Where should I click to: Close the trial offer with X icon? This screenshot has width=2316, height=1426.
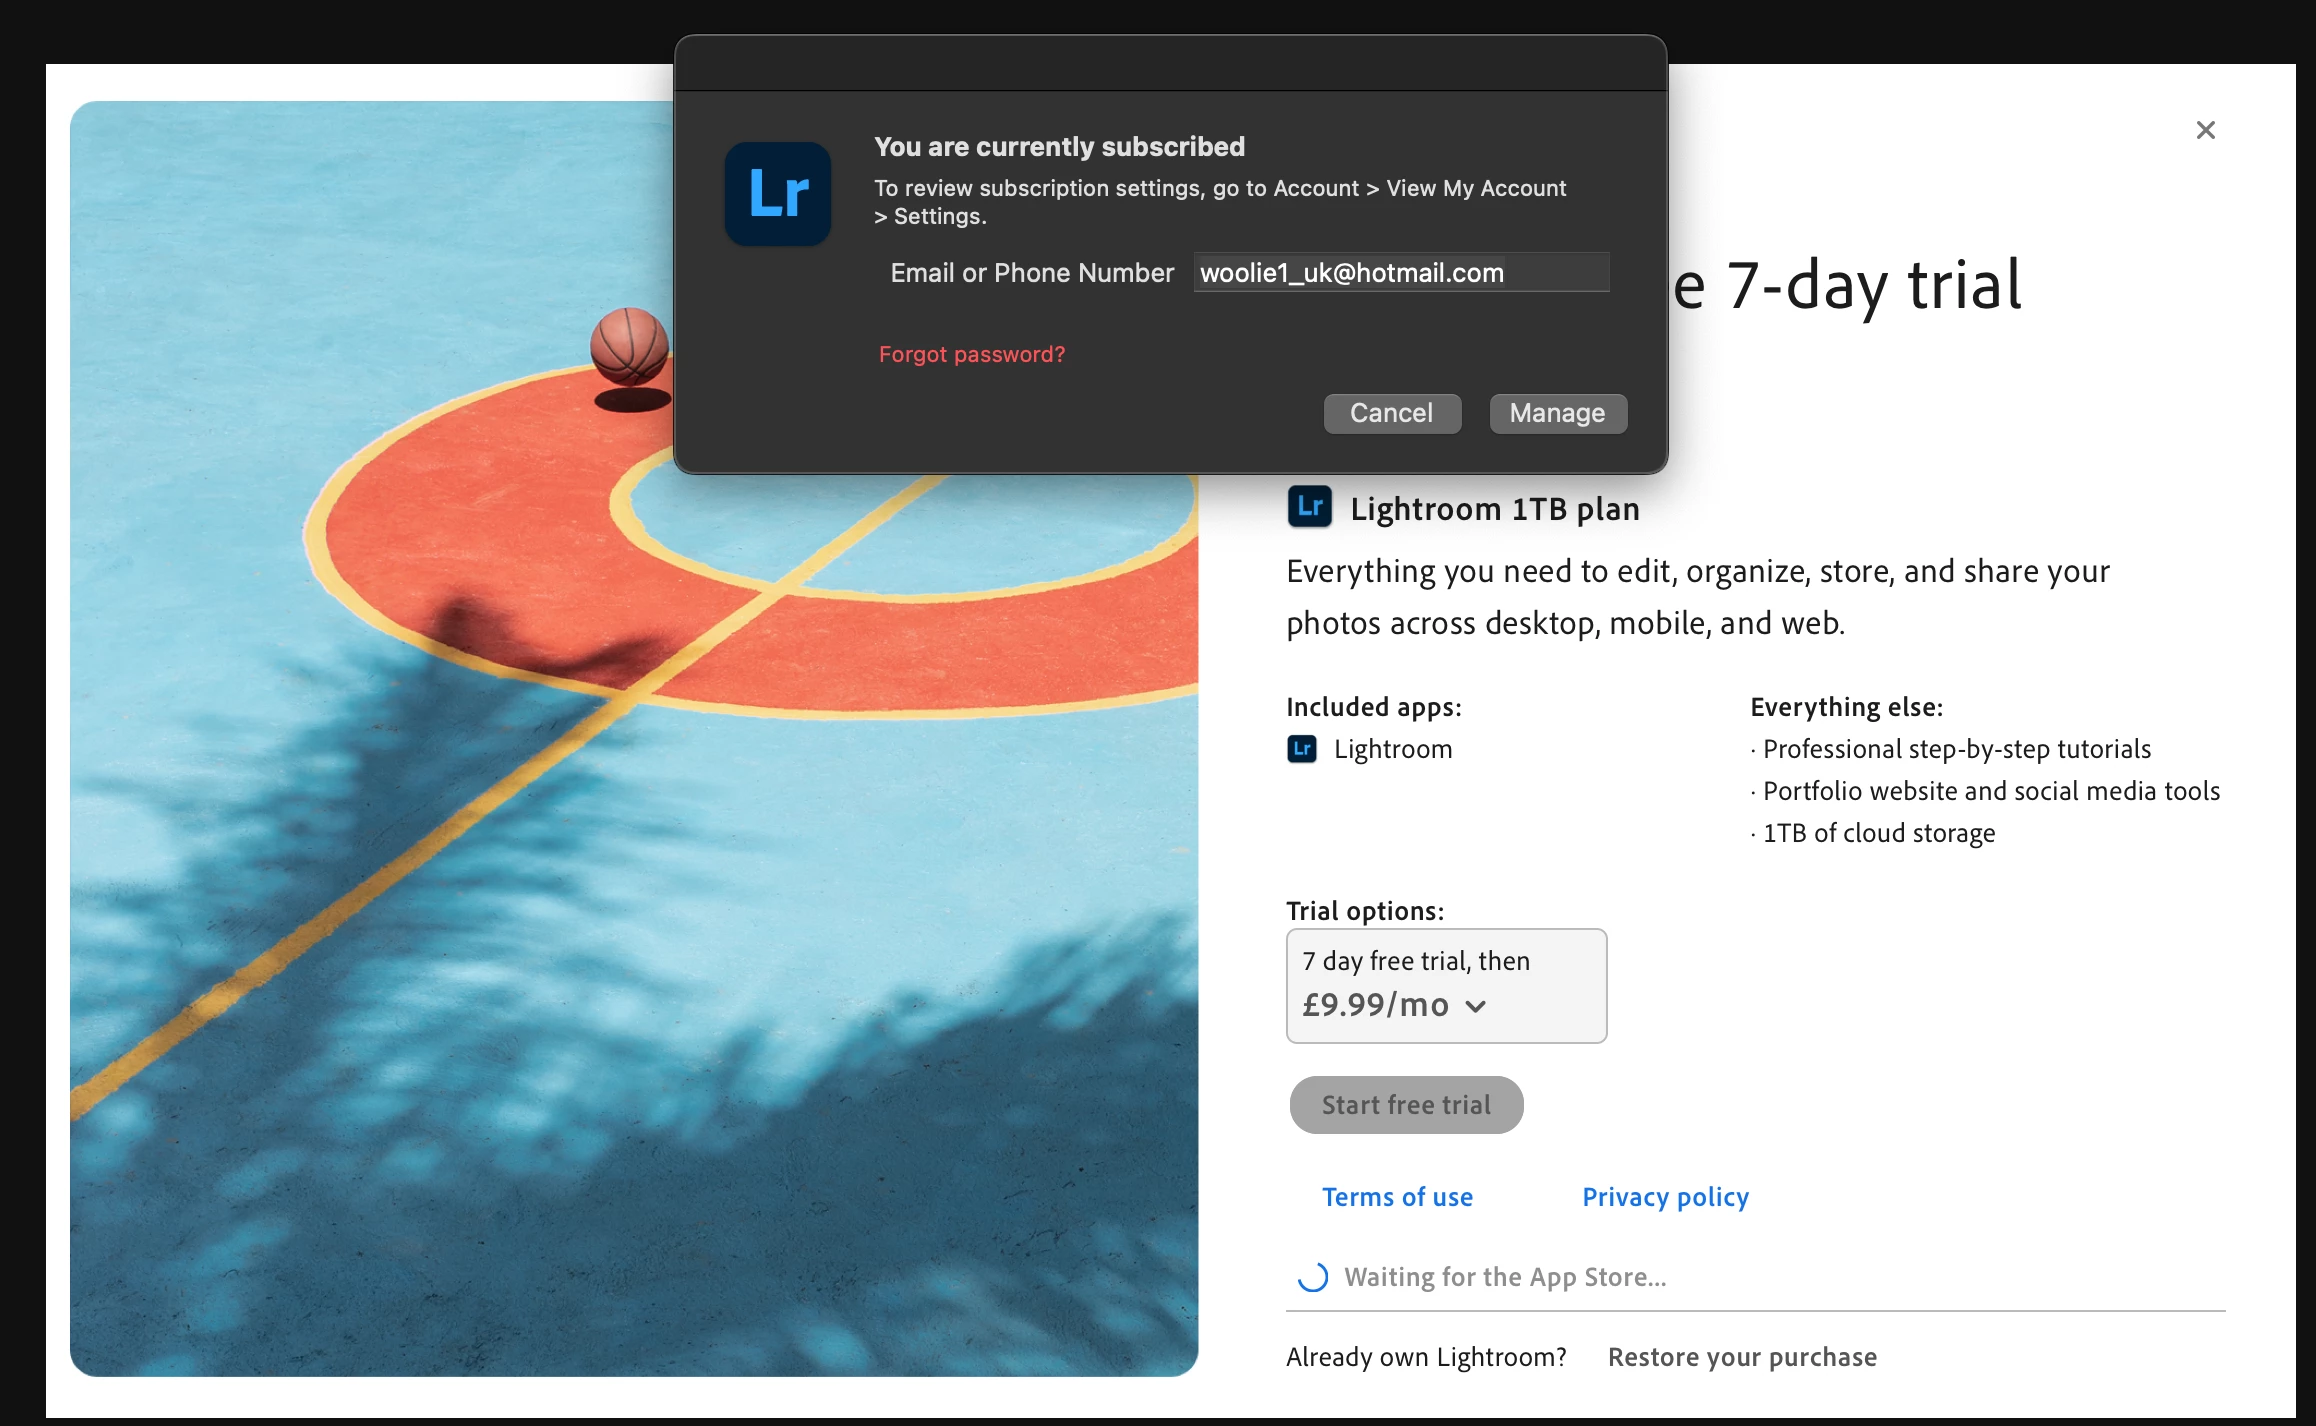click(2205, 130)
